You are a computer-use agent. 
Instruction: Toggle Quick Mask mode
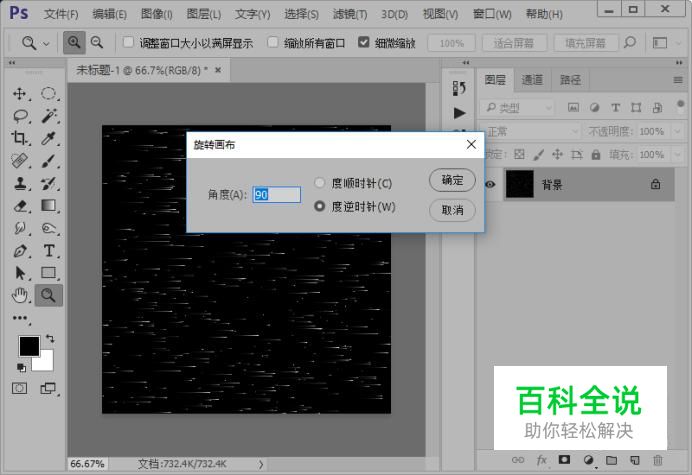19,388
